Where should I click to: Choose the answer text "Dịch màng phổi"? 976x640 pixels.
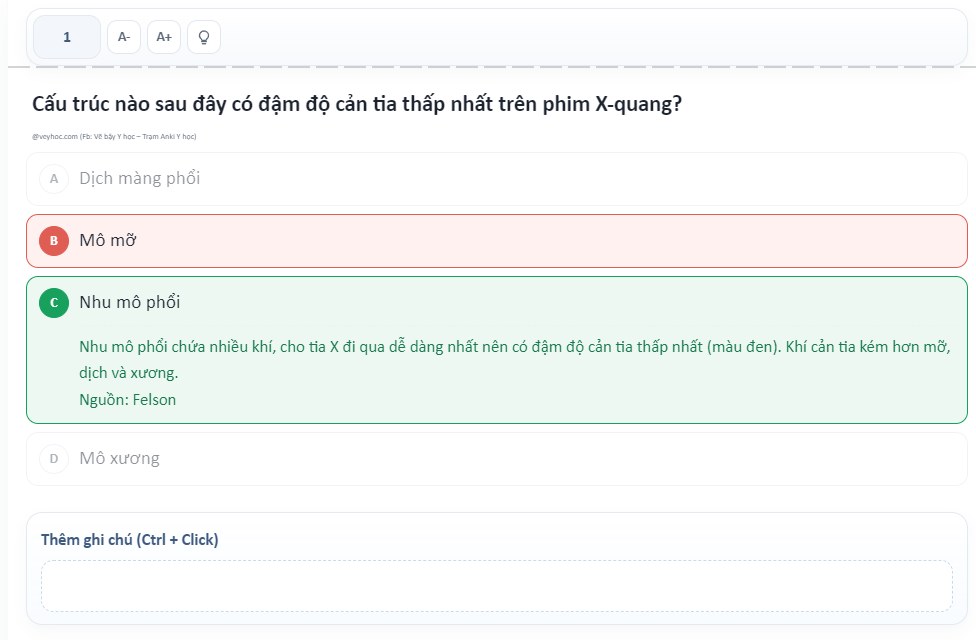pyautogui.click(x=139, y=179)
